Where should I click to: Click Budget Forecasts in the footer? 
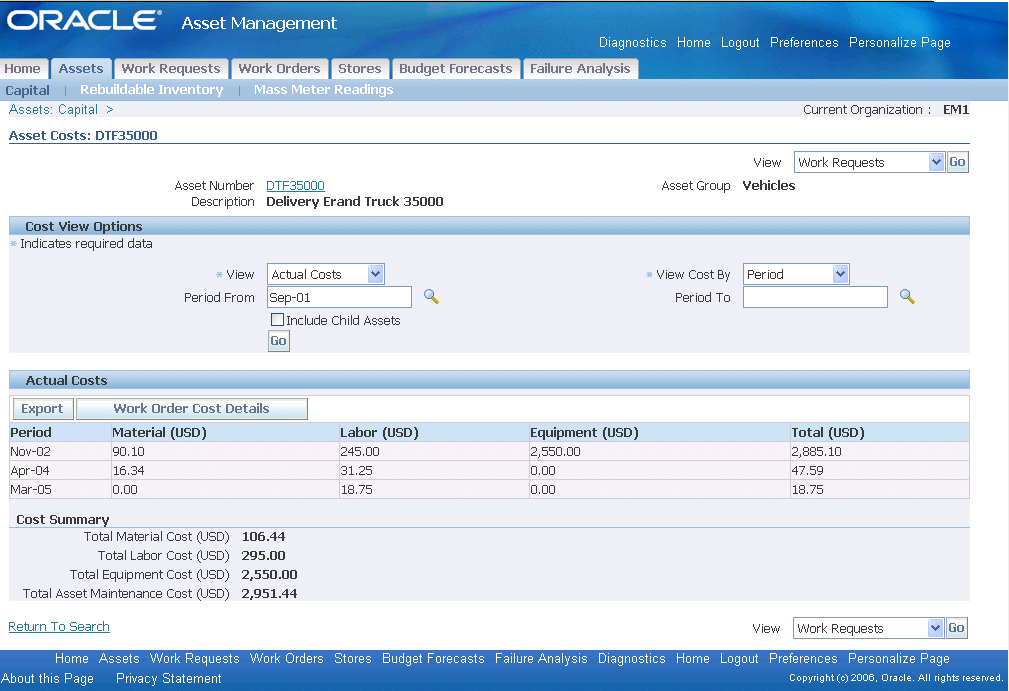coord(433,658)
